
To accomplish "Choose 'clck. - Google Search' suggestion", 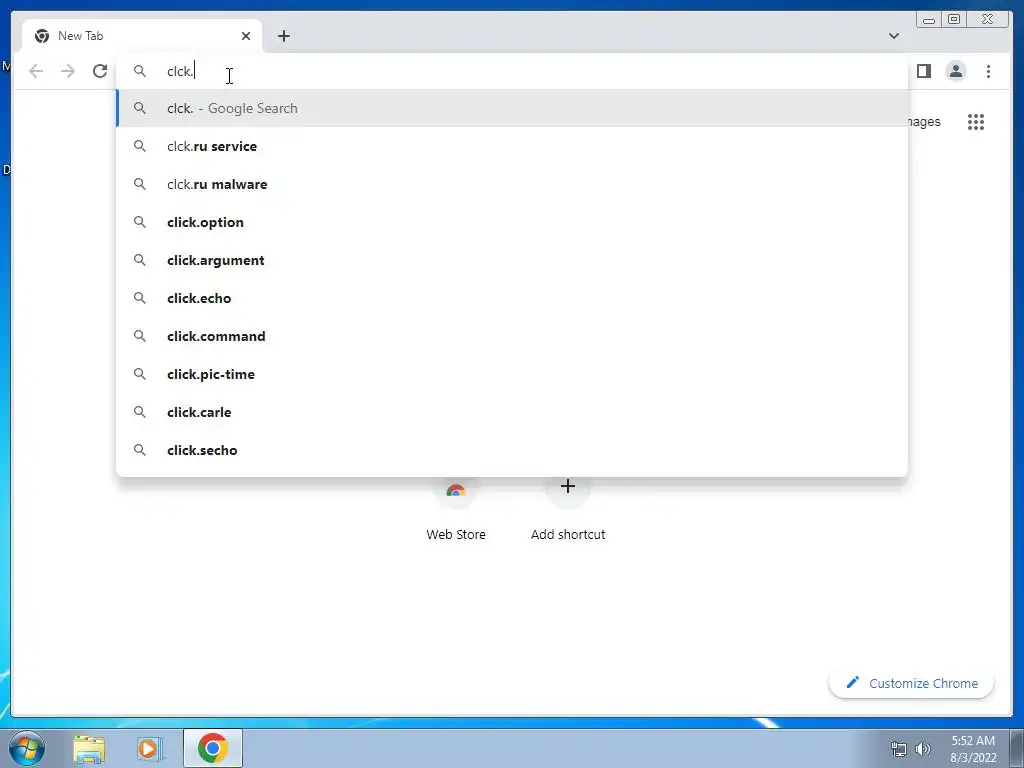I will pos(512,108).
